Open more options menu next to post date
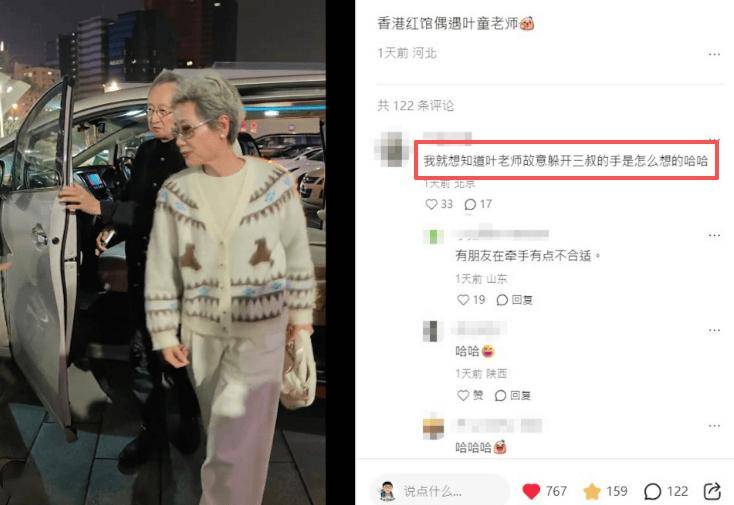734x505 pixels. click(714, 54)
